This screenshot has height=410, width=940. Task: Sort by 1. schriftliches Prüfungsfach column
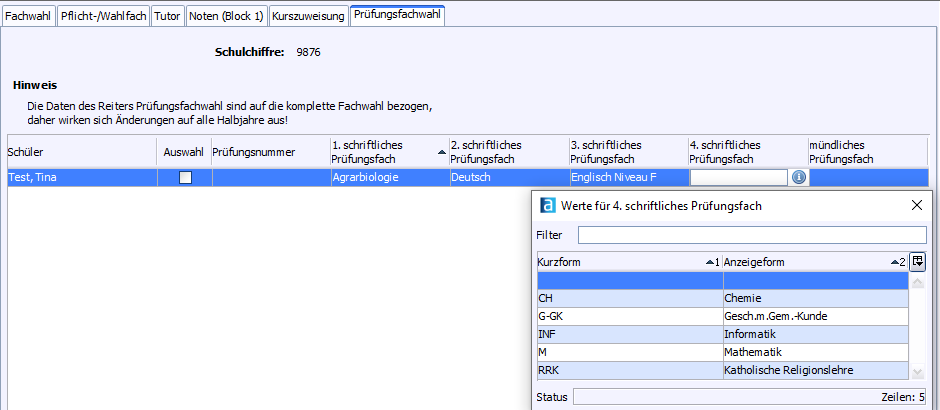coord(389,152)
